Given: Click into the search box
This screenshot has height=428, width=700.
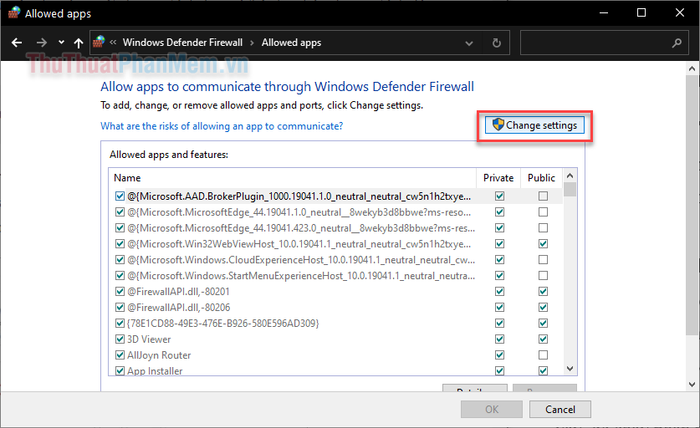Looking at the screenshot, I should click(x=604, y=43).
